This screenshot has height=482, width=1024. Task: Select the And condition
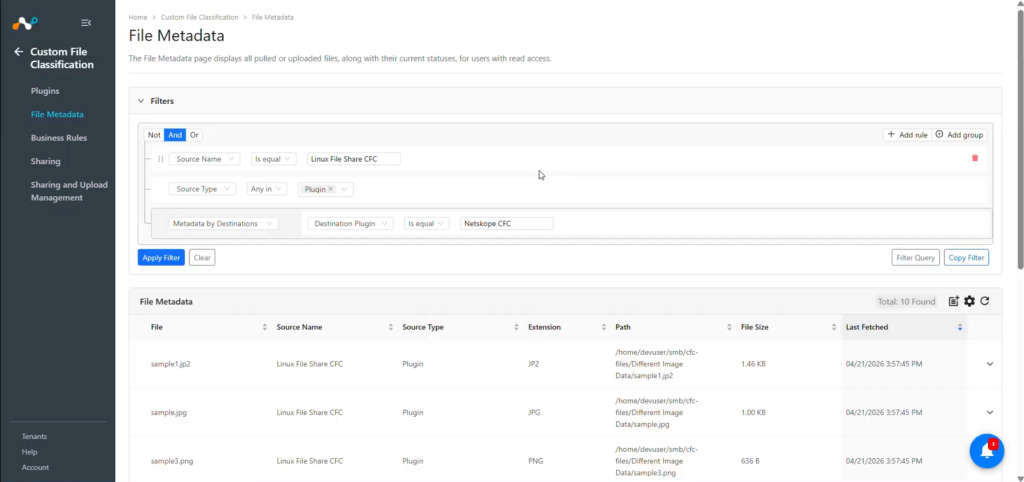click(175, 135)
